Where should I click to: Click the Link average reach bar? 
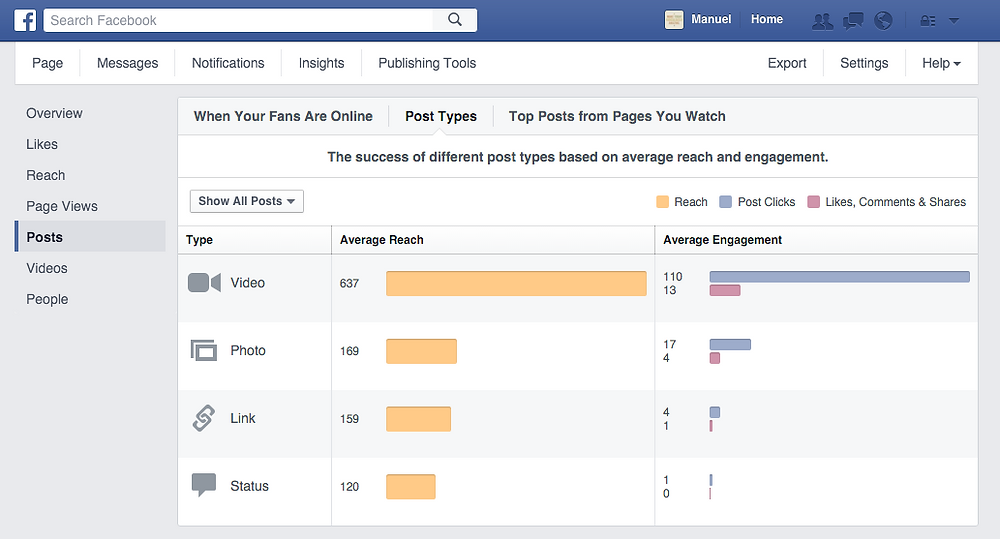pos(418,418)
